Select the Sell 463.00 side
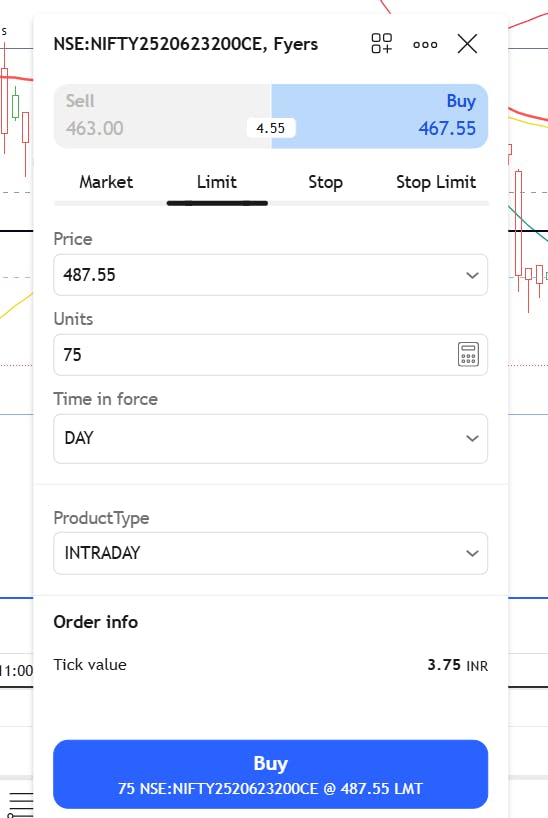The width and height of the screenshot is (548, 818). [162, 116]
